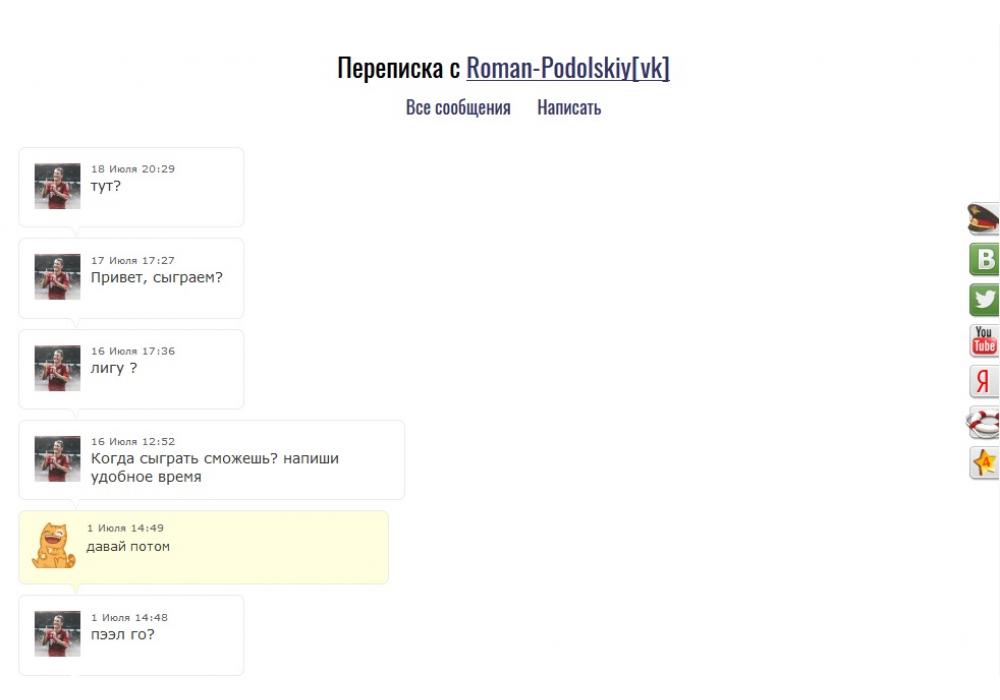Viewport: 1000px width, 700px height.
Task: Click the timestamp '16 Июля 17:36'
Action: (133, 351)
